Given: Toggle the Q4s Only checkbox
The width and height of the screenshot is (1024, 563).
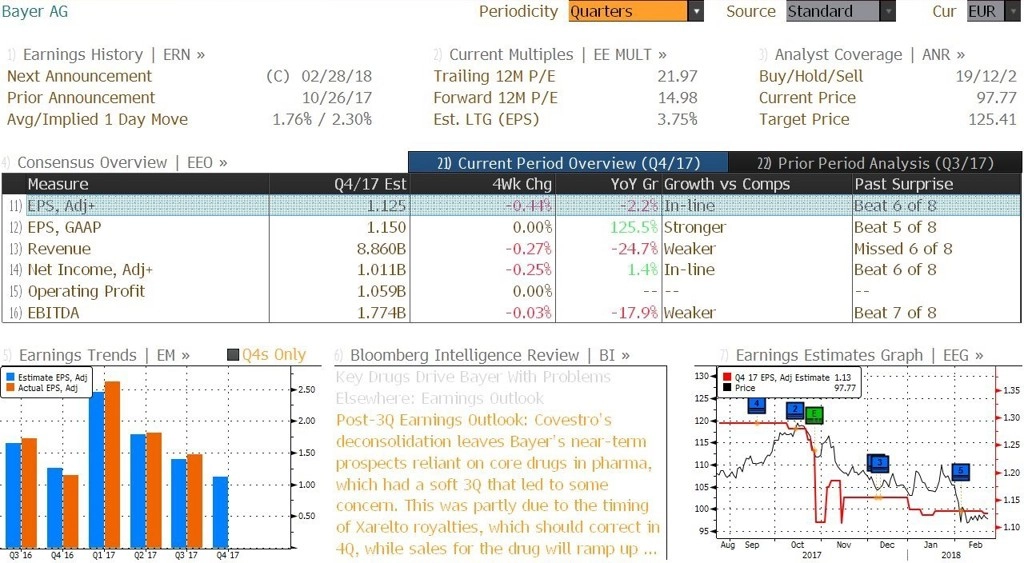Looking at the screenshot, I should pyautogui.click(x=232, y=355).
